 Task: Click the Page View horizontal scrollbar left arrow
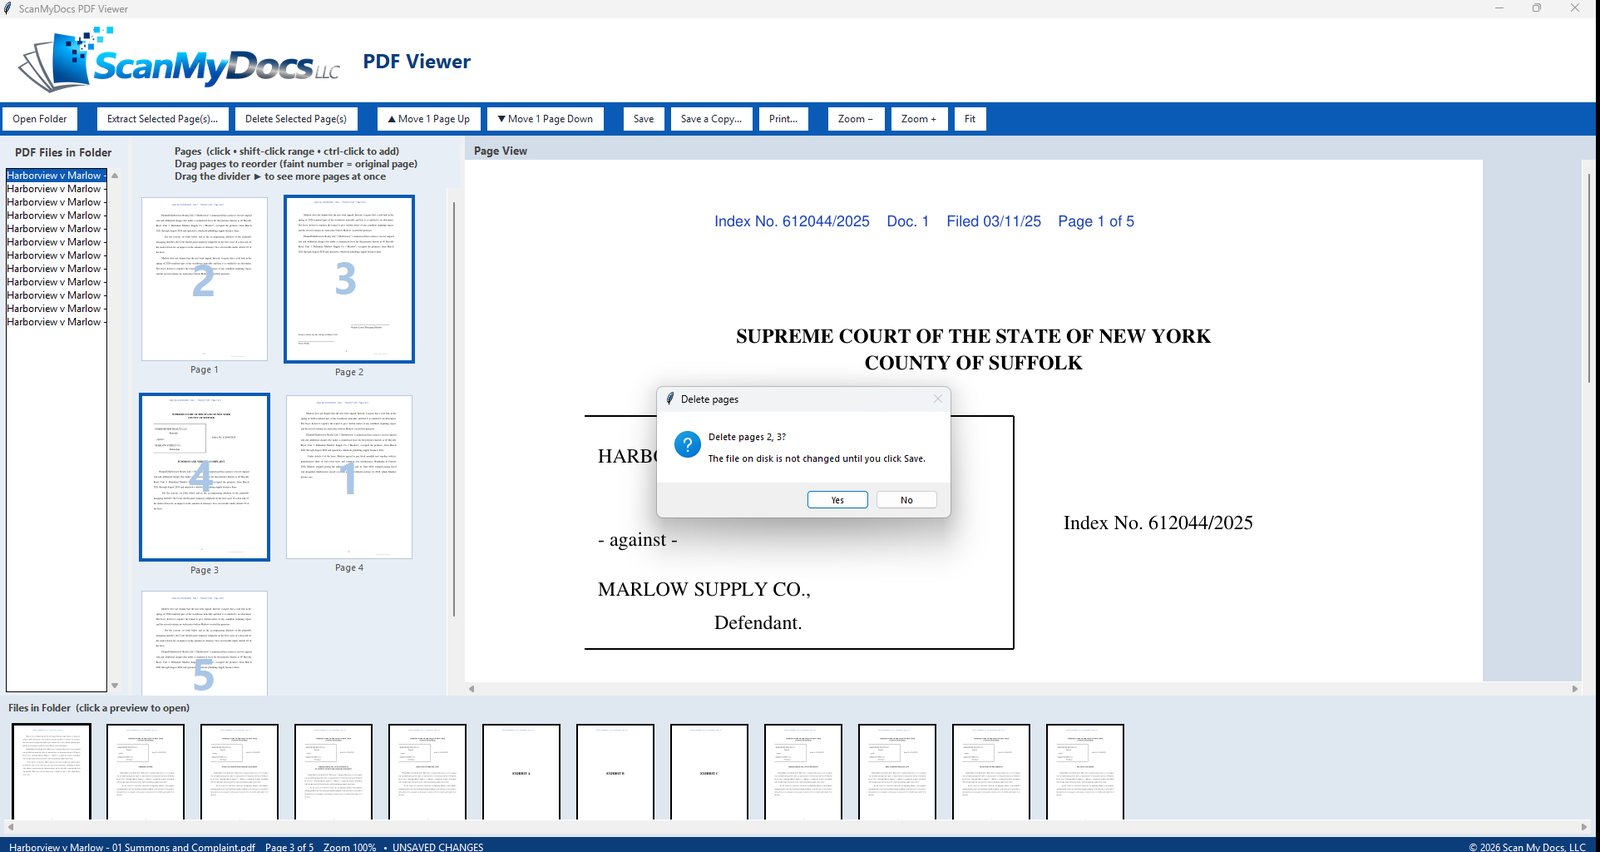click(472, 689)
